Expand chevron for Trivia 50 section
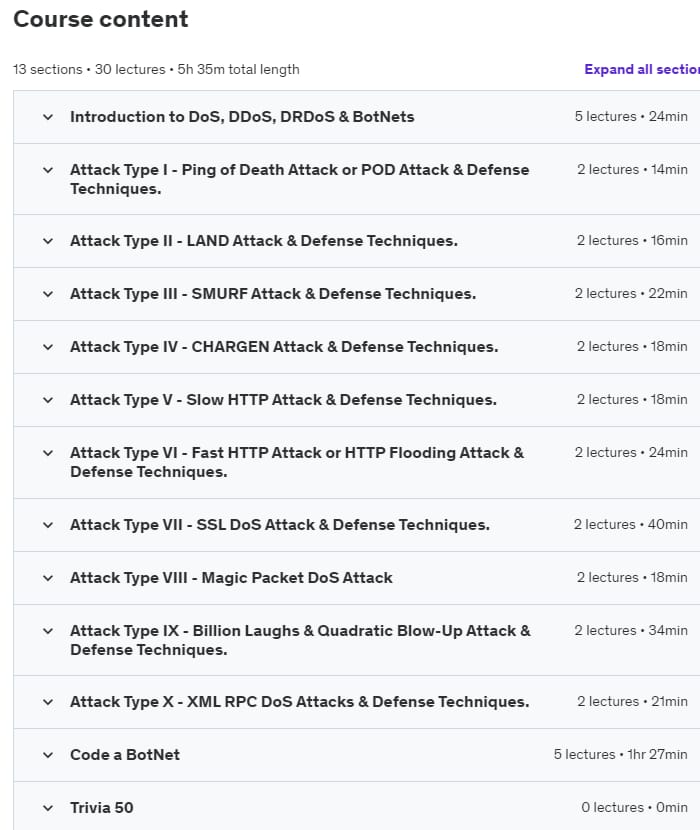700x830 pixels. tap(48, 808)
